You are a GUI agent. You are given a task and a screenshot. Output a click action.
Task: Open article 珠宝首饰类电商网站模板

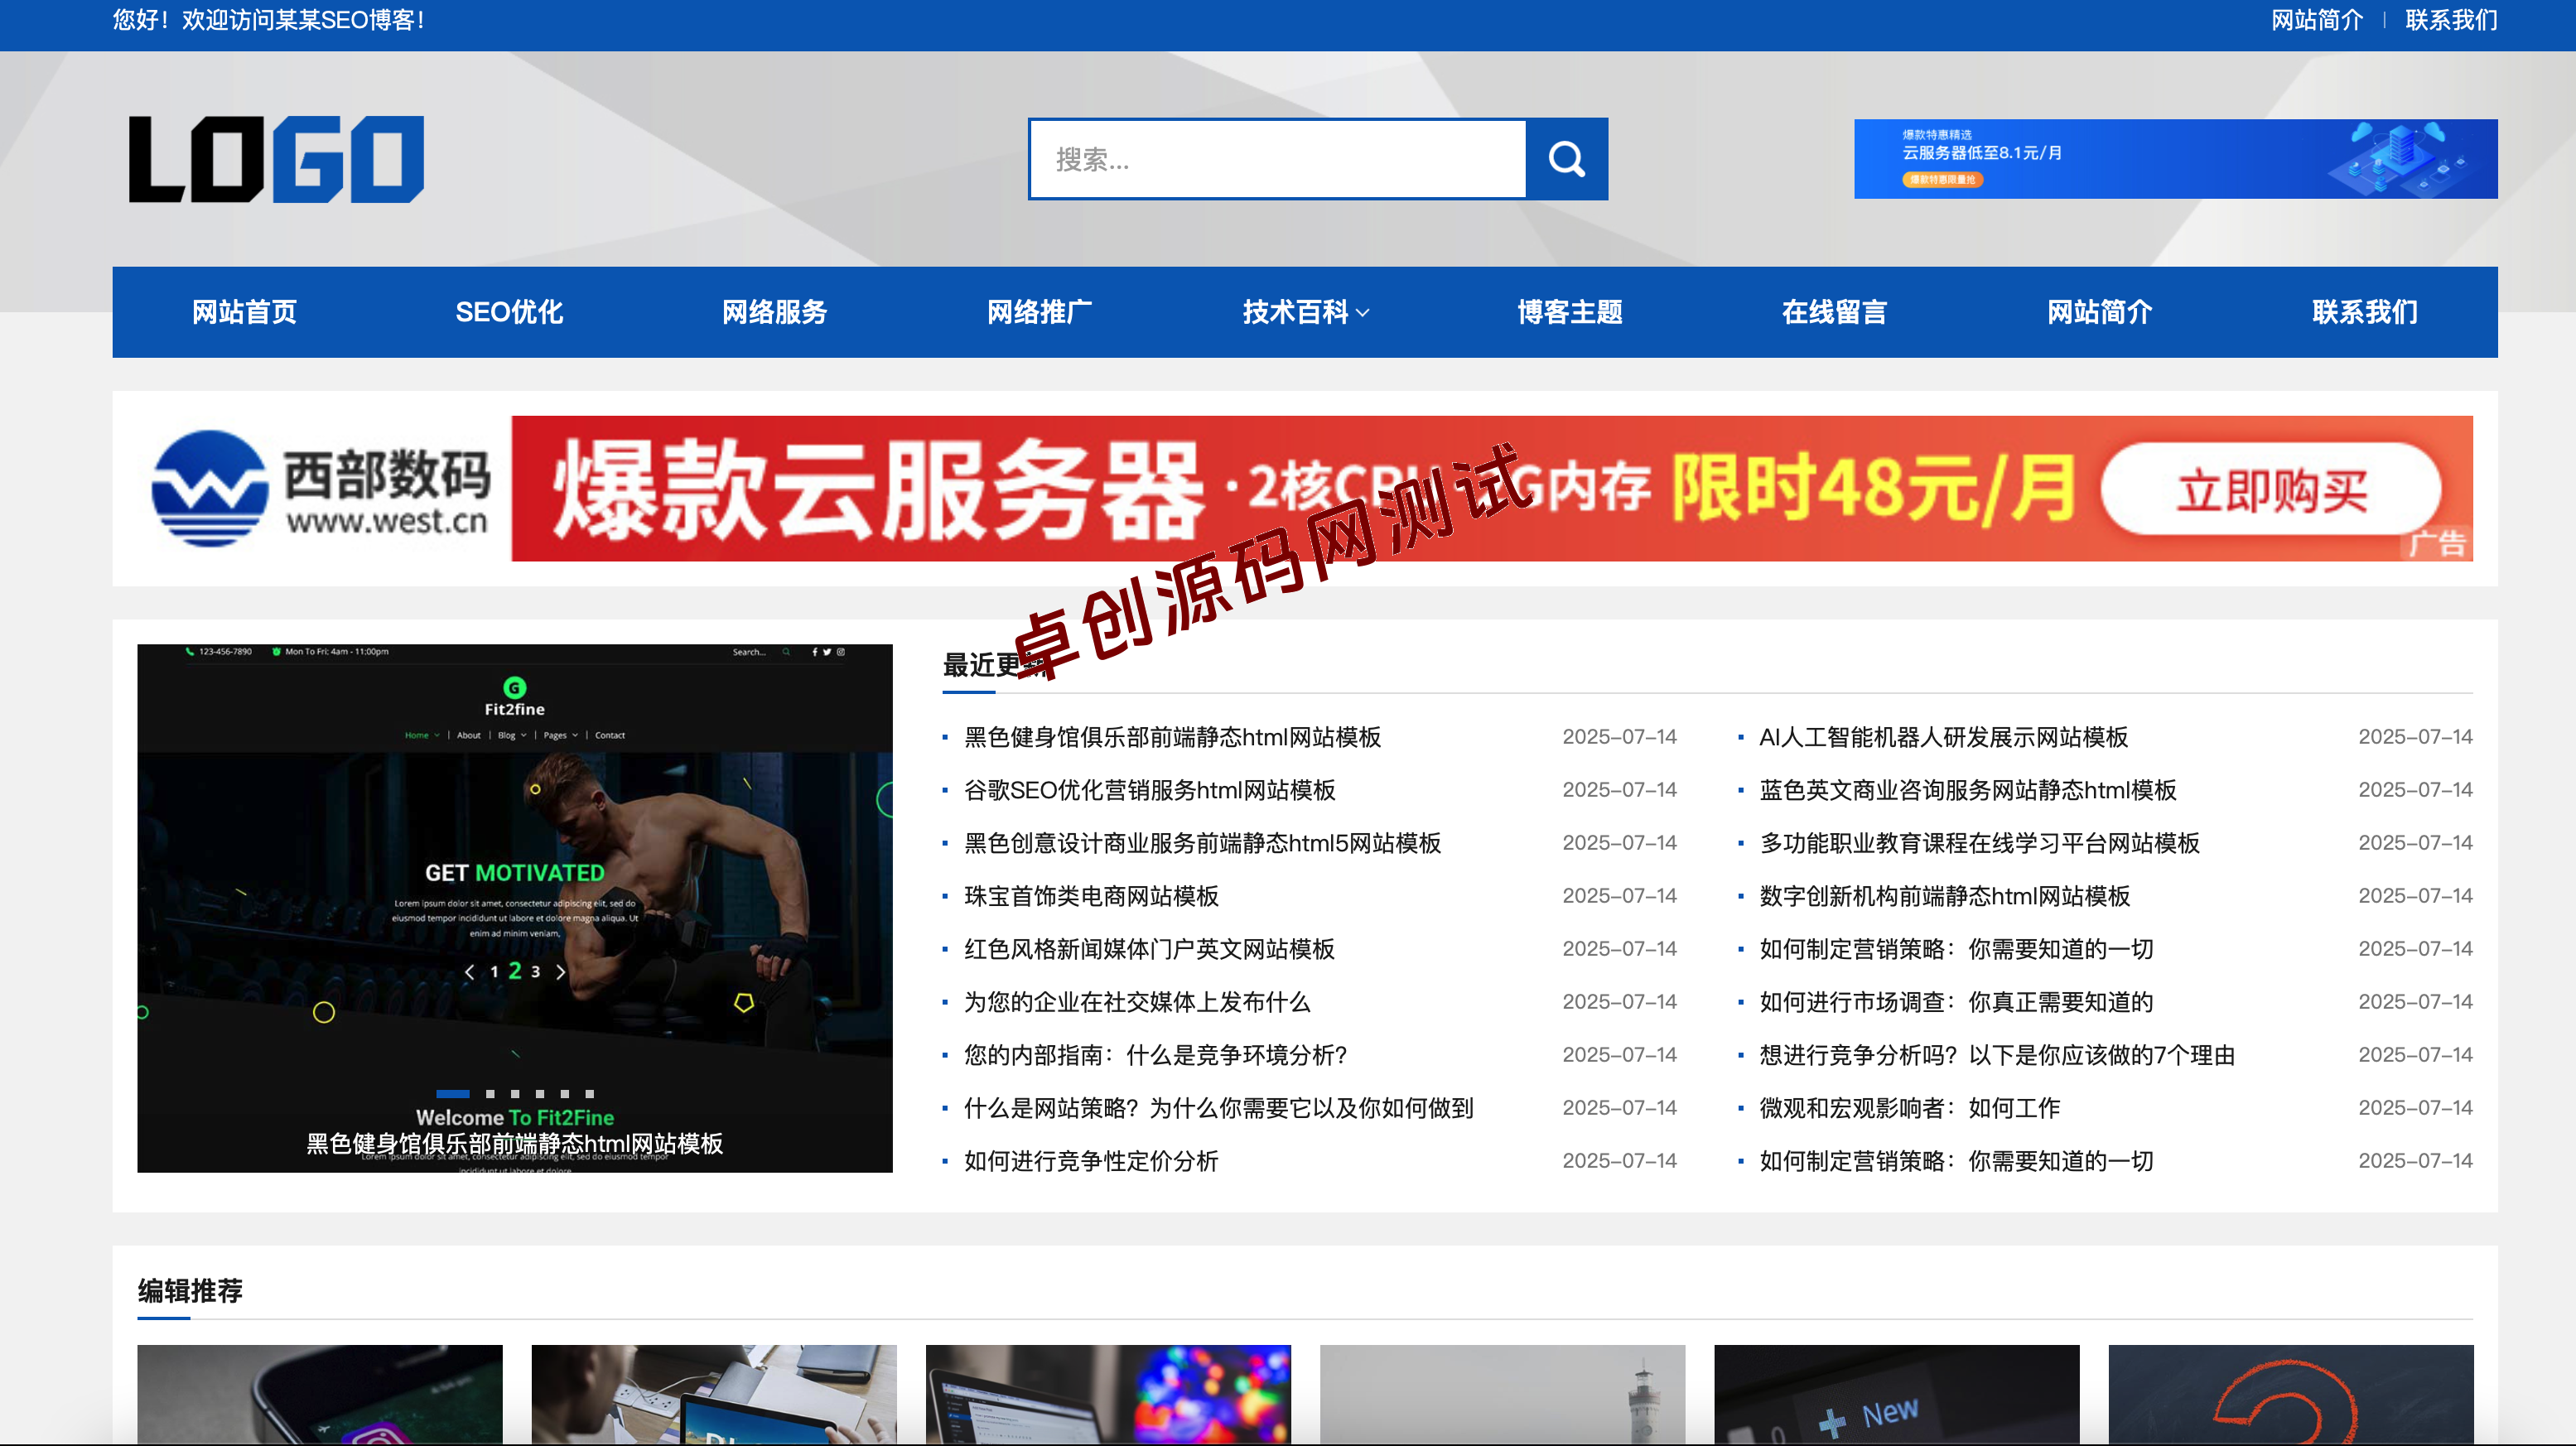pyautogui.click(x=1091, y=896)
